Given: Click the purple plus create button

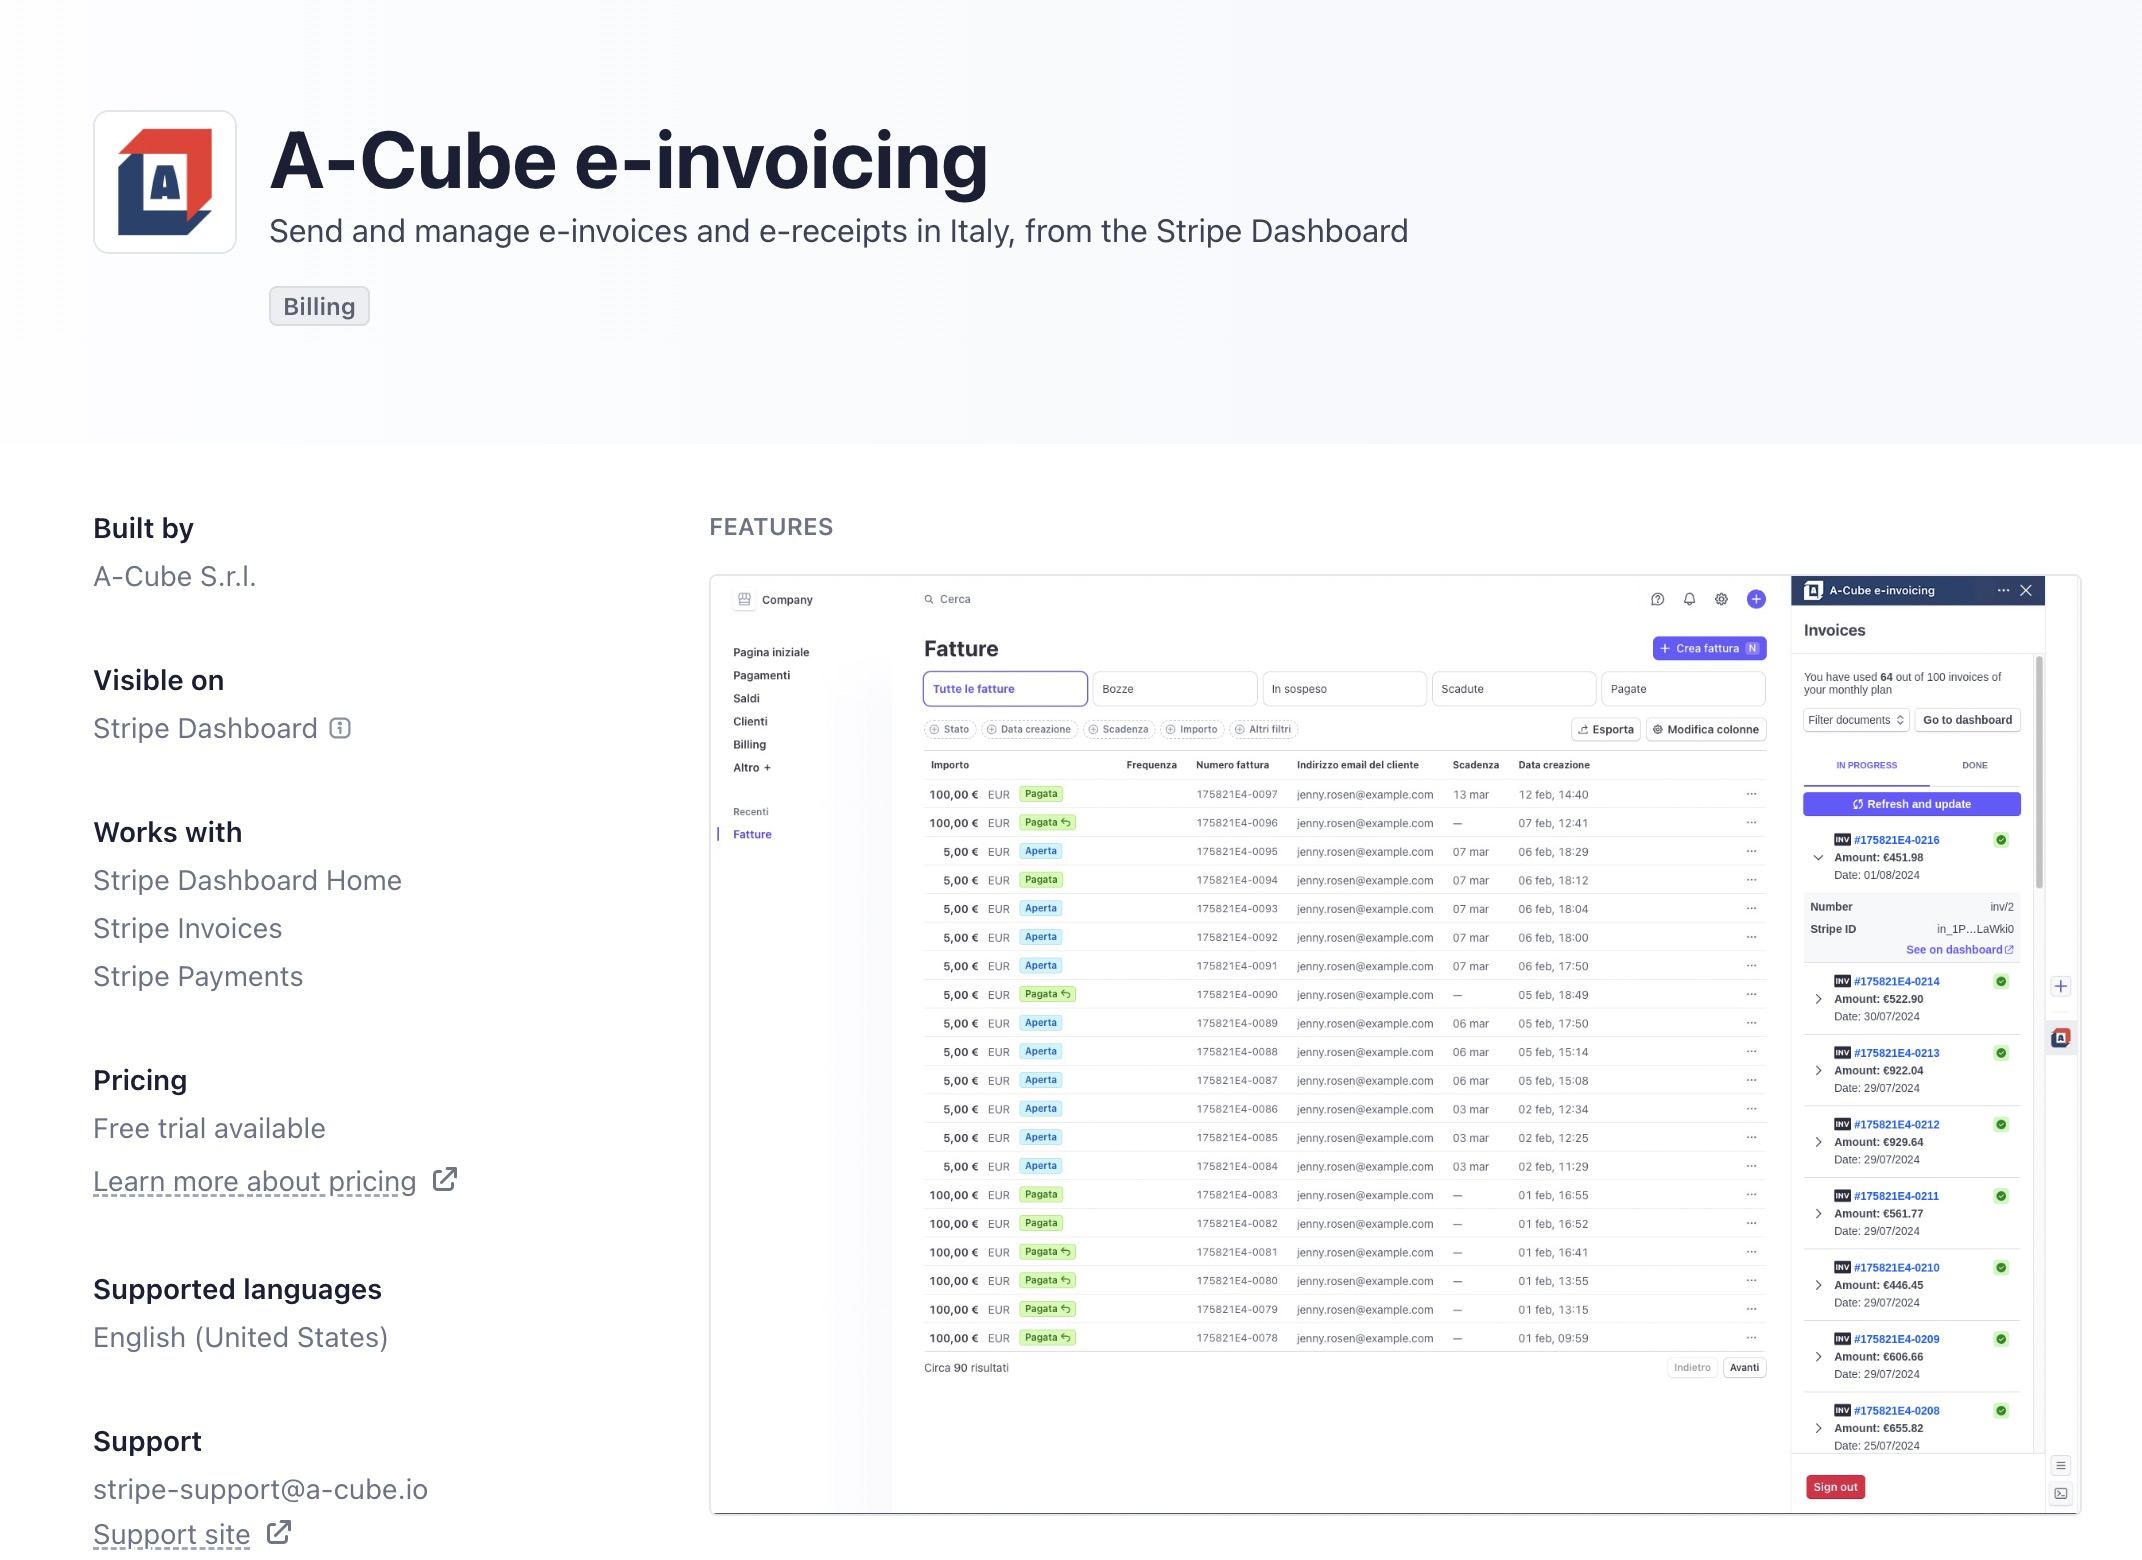Looking at the screenshot, I should click(x=1755, y=598).
